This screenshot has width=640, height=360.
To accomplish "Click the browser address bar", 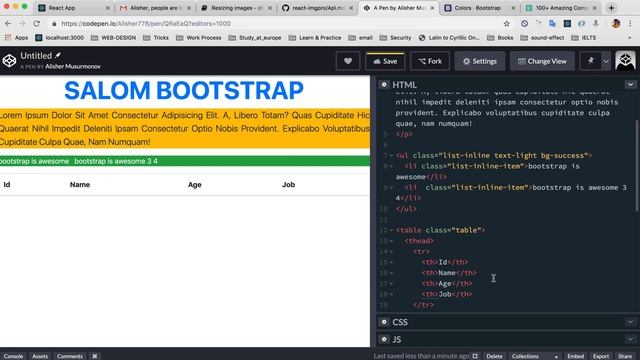I will pos(278,24).
